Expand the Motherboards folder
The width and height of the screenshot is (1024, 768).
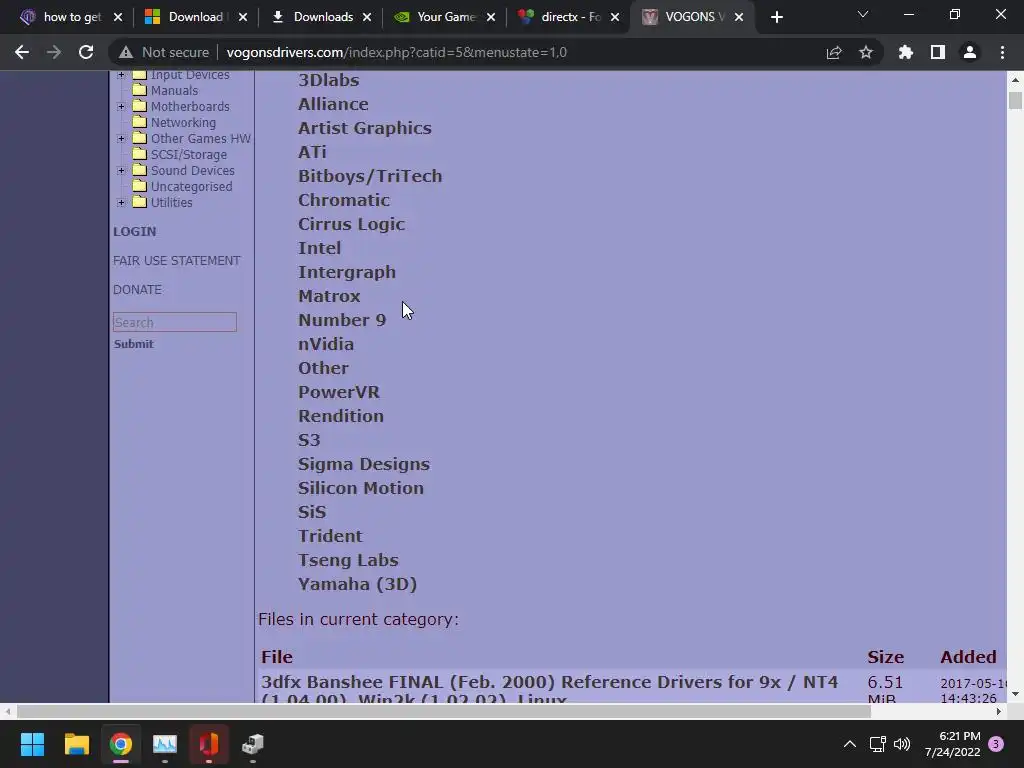[121, 106]
